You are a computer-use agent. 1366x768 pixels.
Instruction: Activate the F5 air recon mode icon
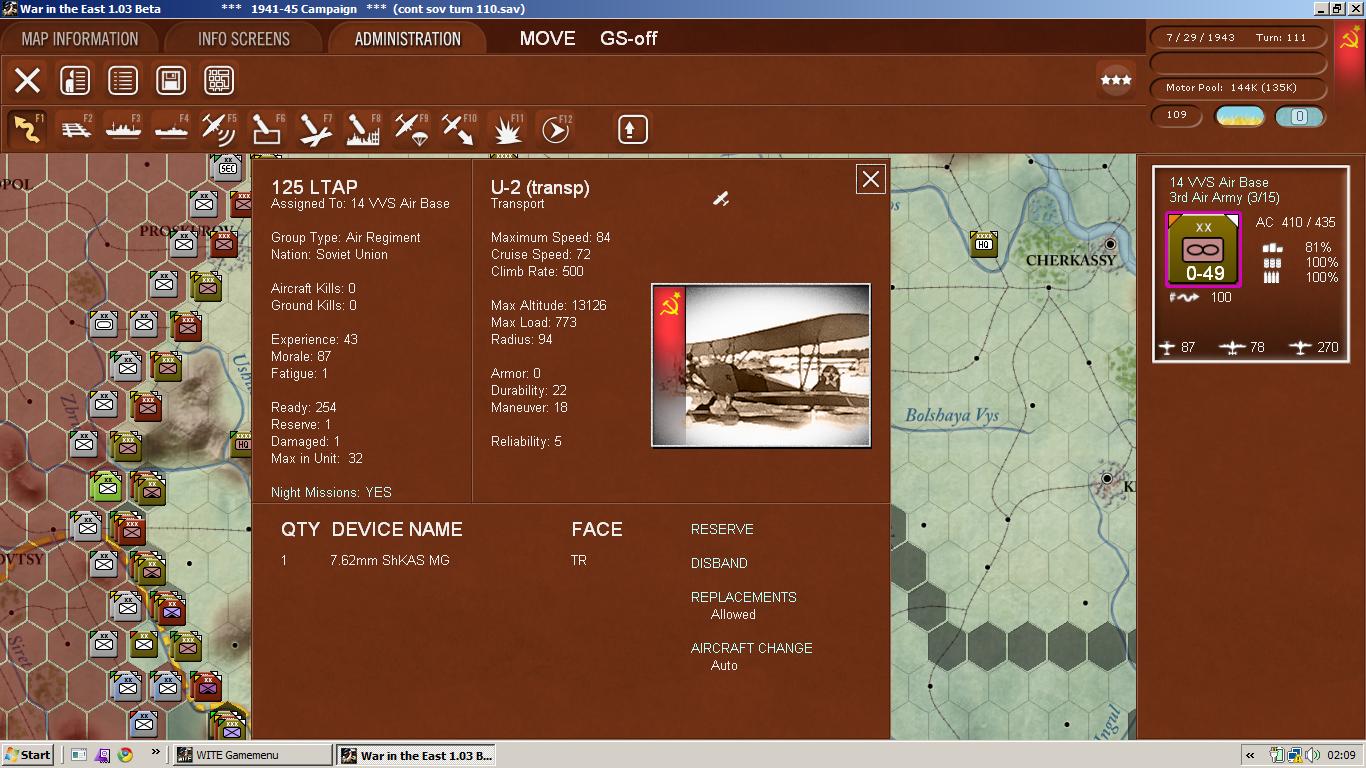(x=219, y=129)
